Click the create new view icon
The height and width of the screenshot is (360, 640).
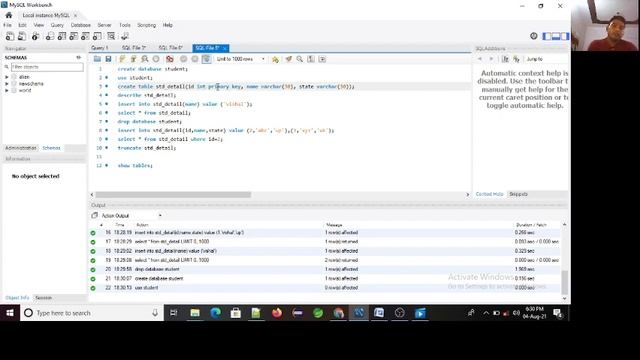click(x=73, y=36)
